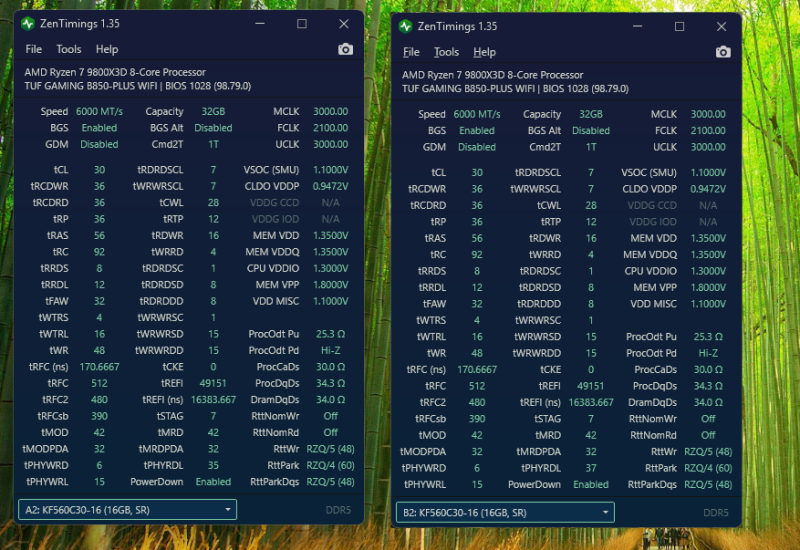This screenshot has width=800, height=550.
Task: Minimize the left ZenTimings window
Action: [260, 23]
